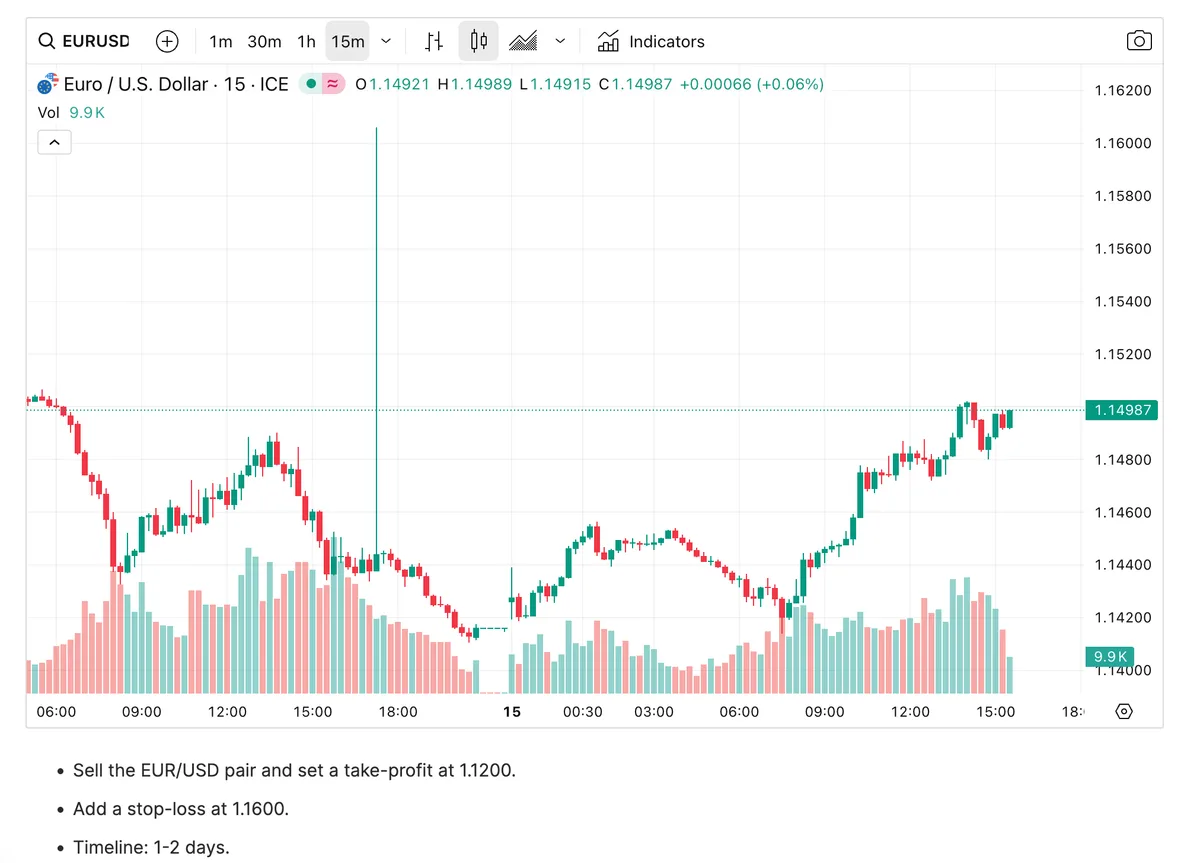Take a snapshot with the camera icon
Screen dimensions: 1200x863
[1139, 41]
